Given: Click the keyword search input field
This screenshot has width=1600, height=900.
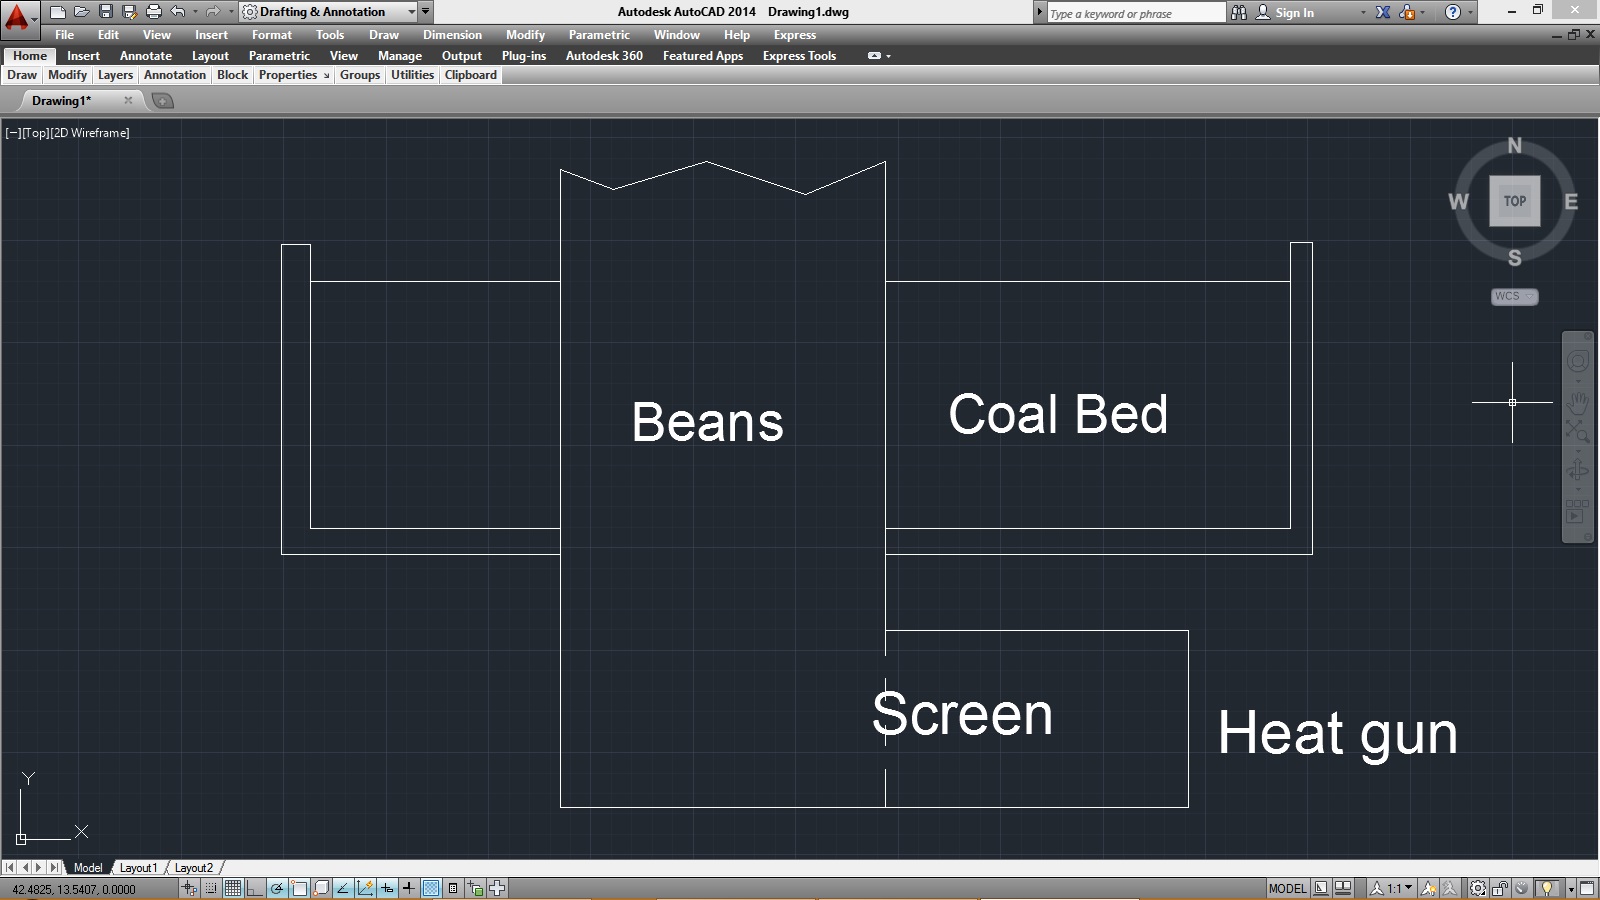Looking at the screenshot, I should tap(1135, 13).
